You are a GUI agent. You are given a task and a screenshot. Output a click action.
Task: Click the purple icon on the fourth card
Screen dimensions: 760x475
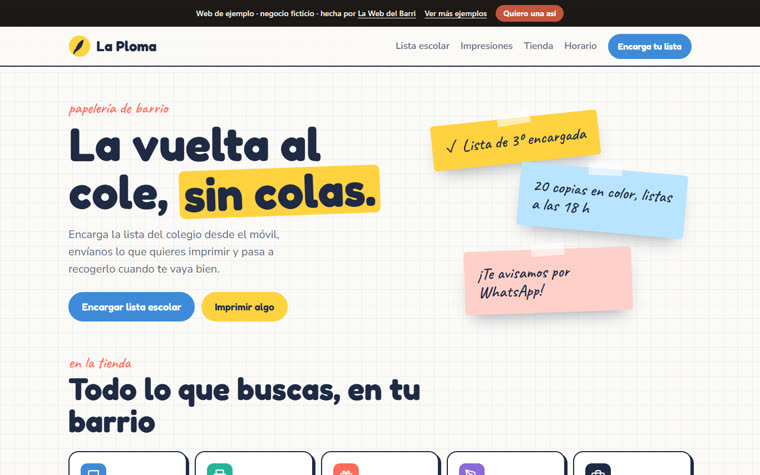[472, 469]
